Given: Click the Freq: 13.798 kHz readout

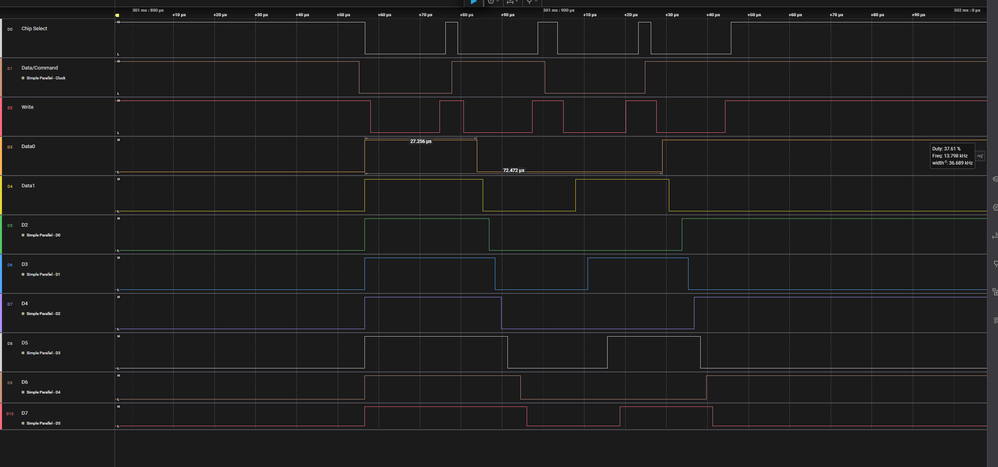Looking at the screenshot, I should pos(950,155).
